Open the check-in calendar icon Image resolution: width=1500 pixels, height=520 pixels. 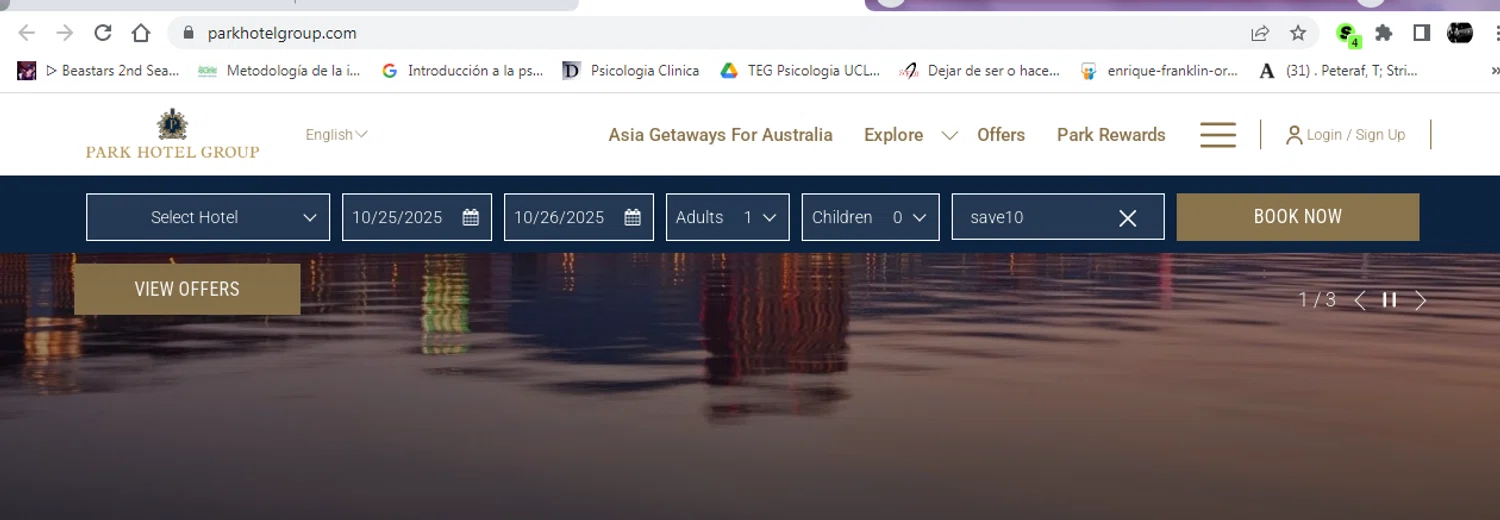coord(471,217)
